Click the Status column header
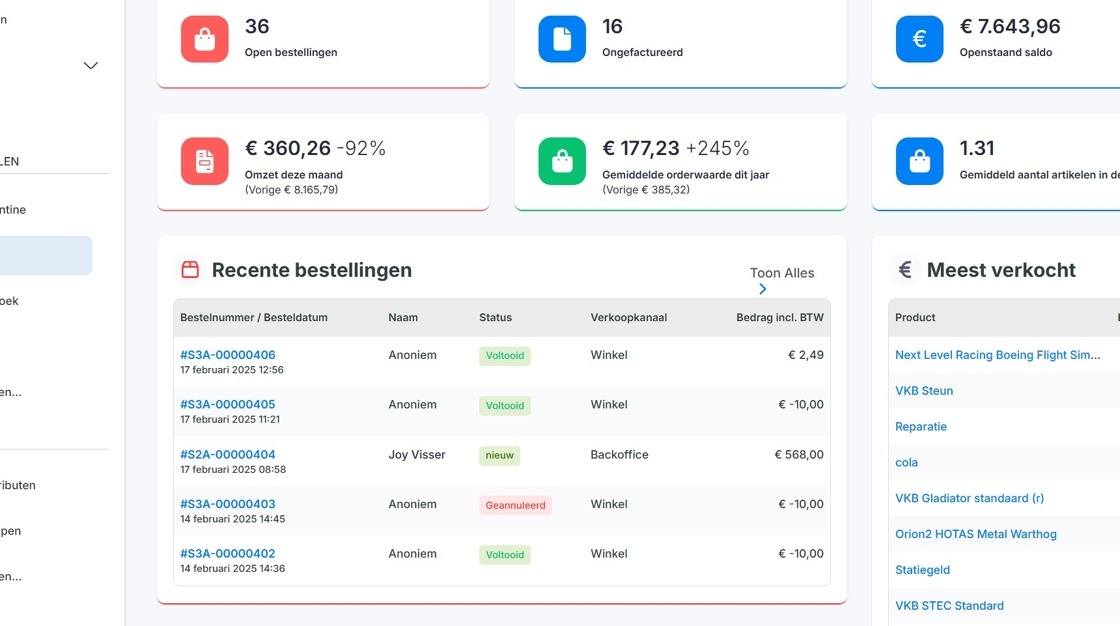The height and width of the screenshot is (626, 1120). tap(495, 317)
